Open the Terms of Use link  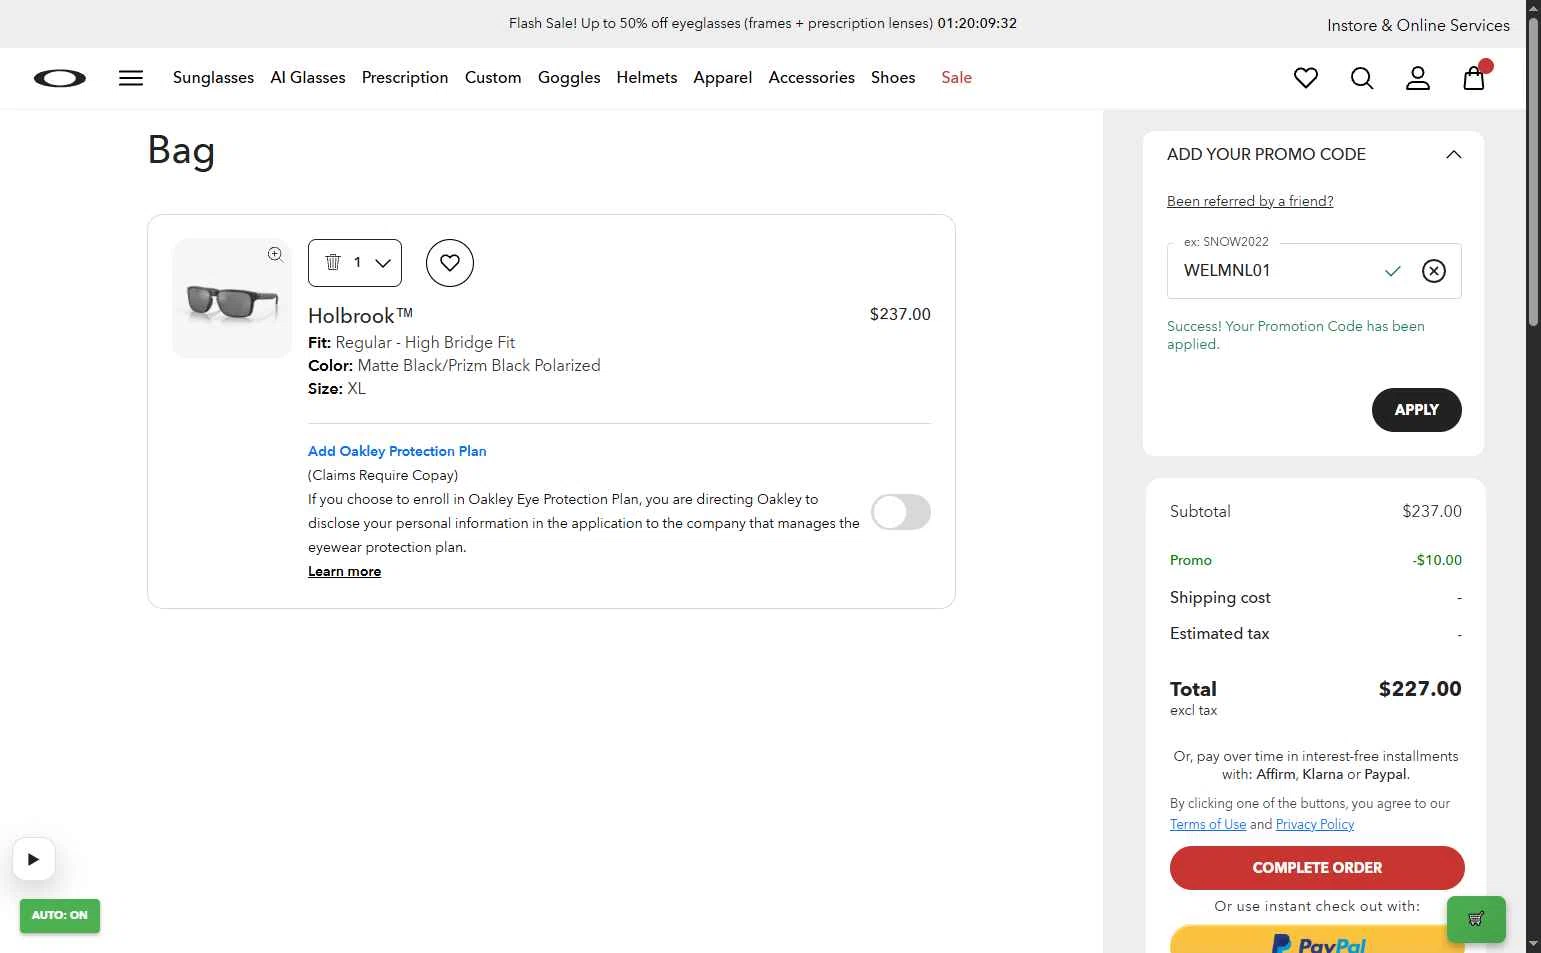click(1208, 824)
